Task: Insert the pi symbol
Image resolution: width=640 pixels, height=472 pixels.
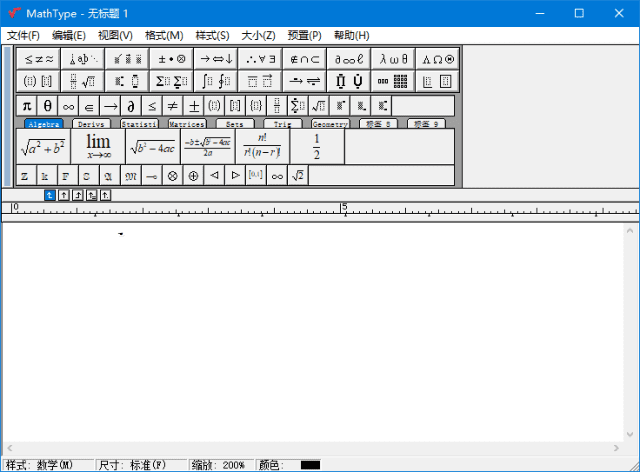Action: pyautogui.click(x=27, y=105)
